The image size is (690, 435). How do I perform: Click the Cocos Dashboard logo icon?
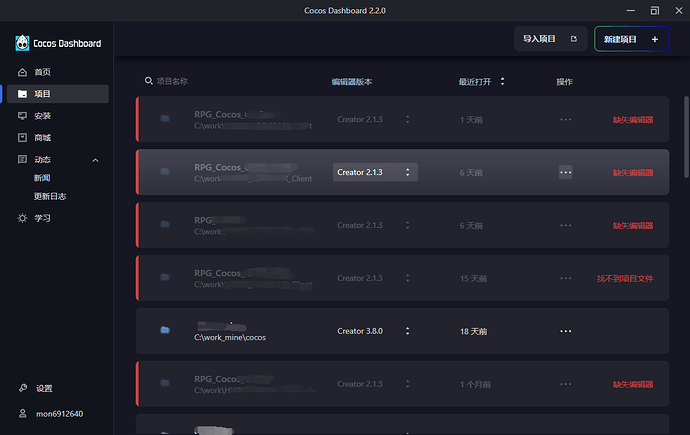[x=22, y=43]
